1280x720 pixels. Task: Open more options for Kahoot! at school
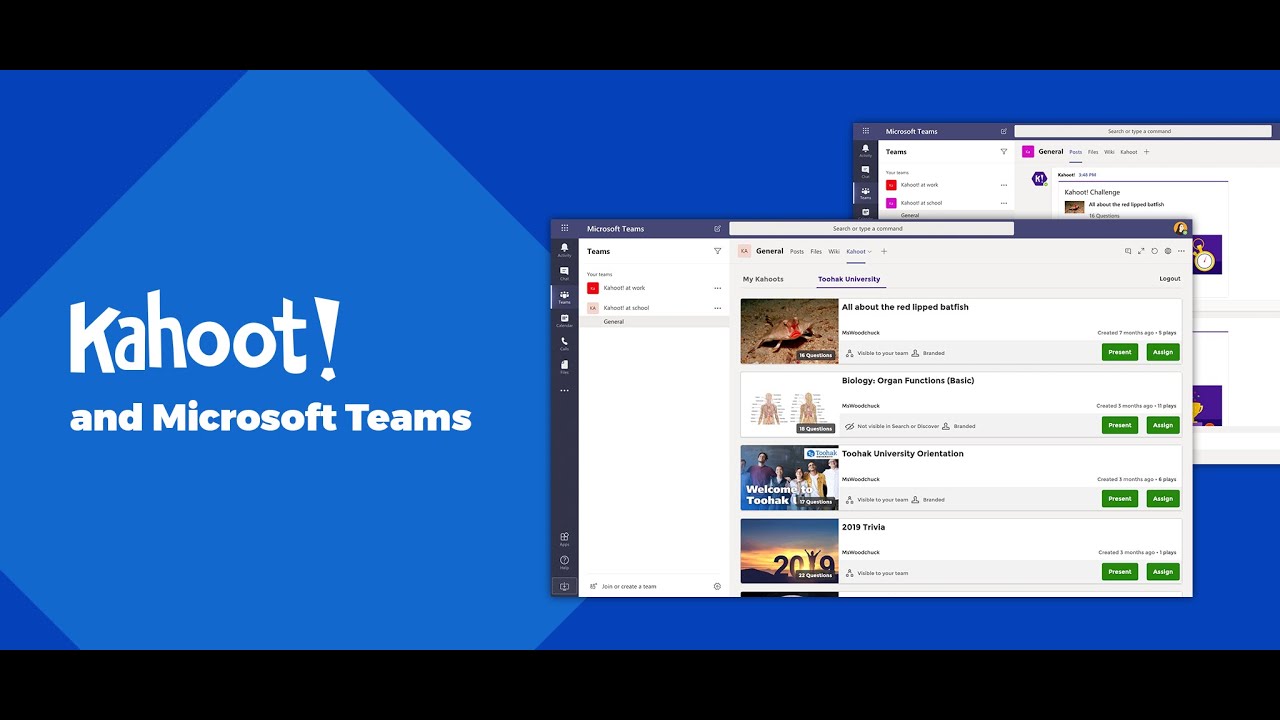[717, 308]
